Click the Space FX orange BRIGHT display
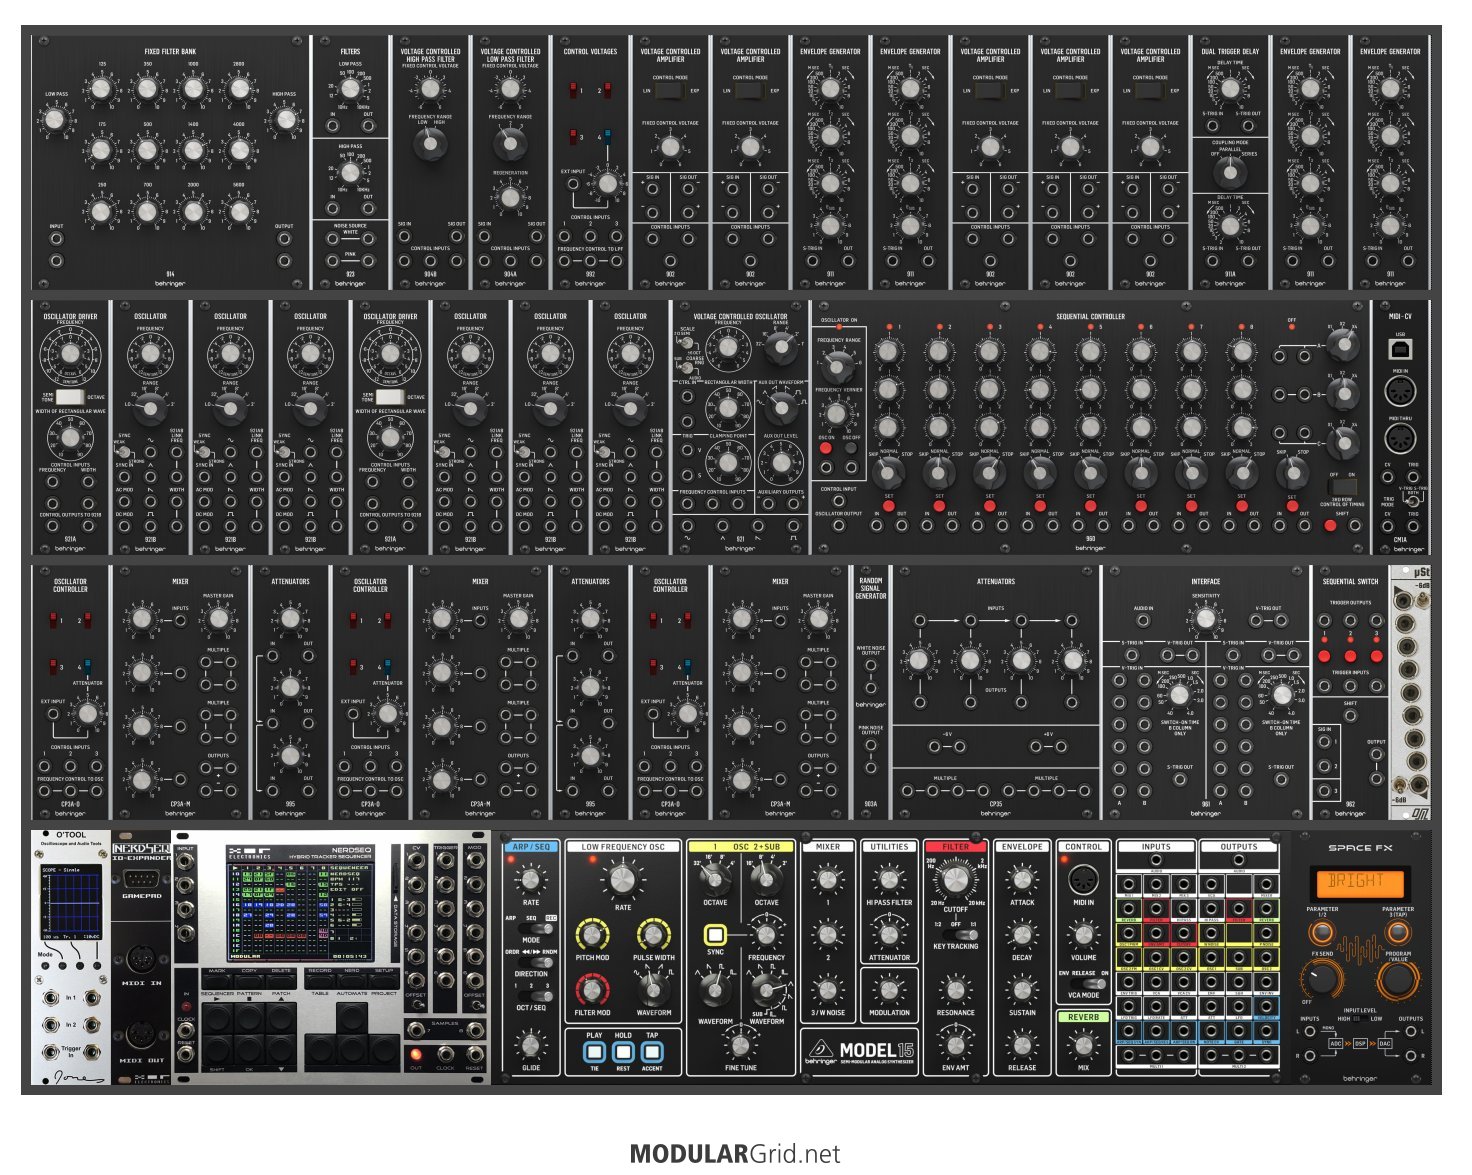 pos(1358,882)
